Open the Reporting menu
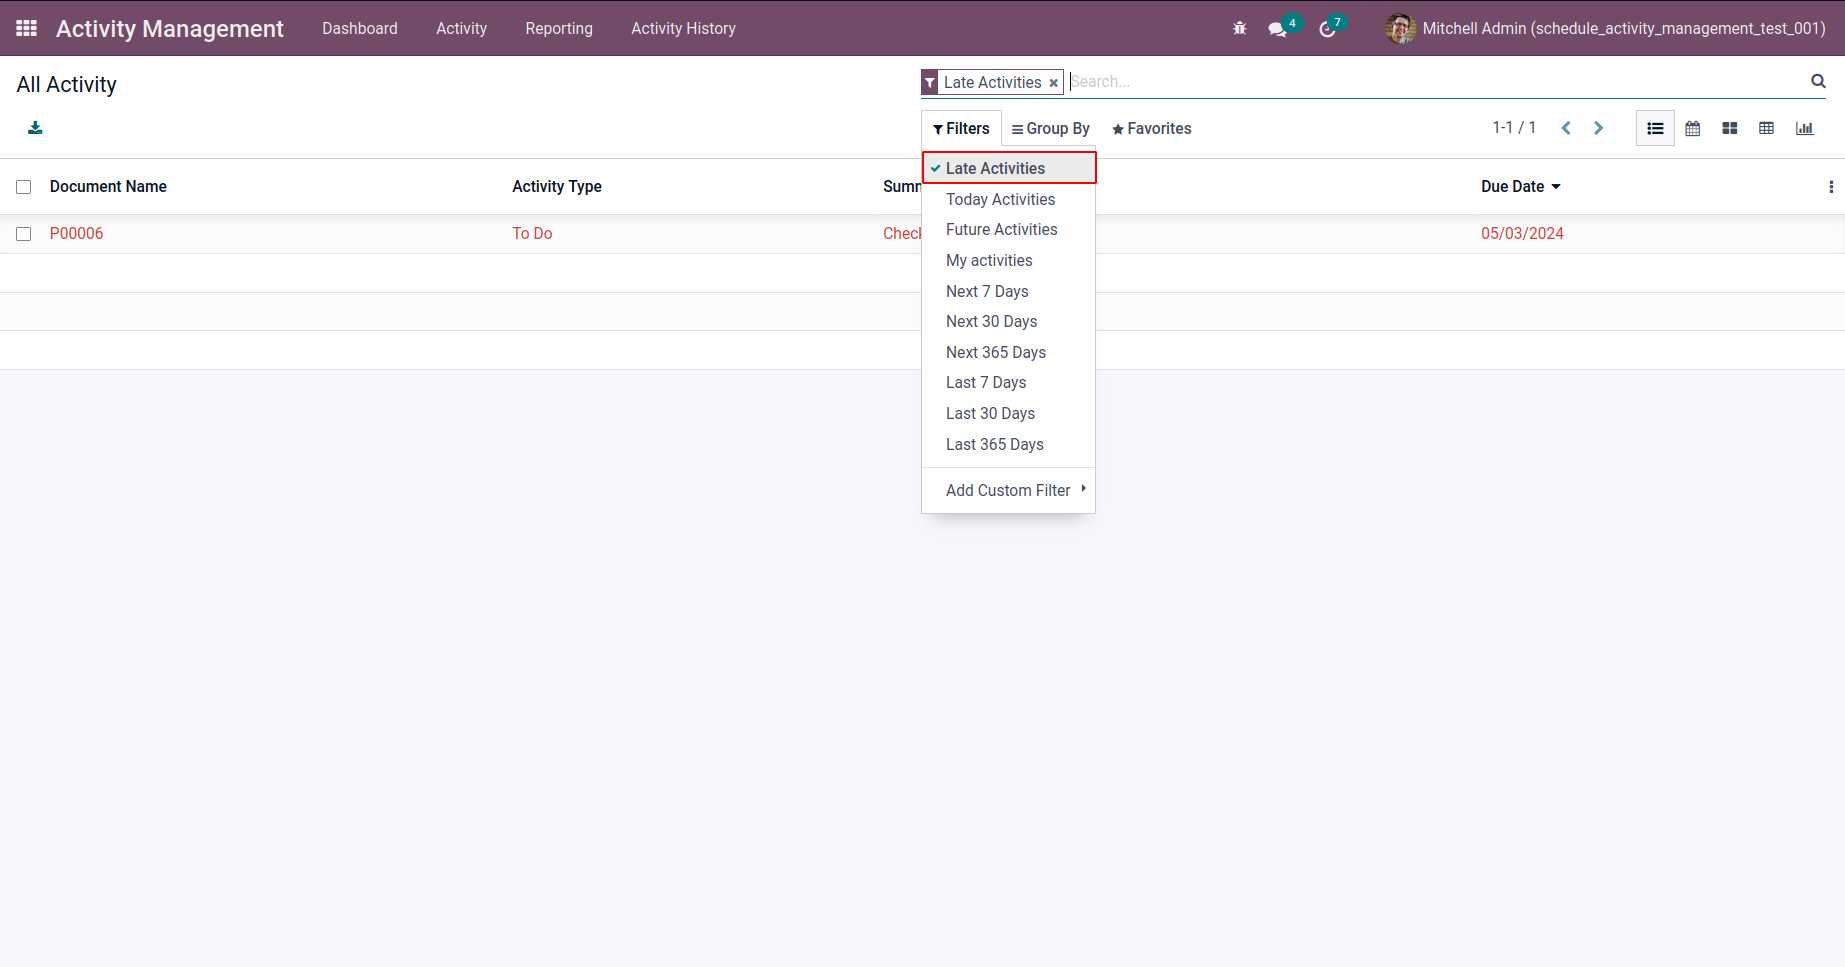 (559, 28)
